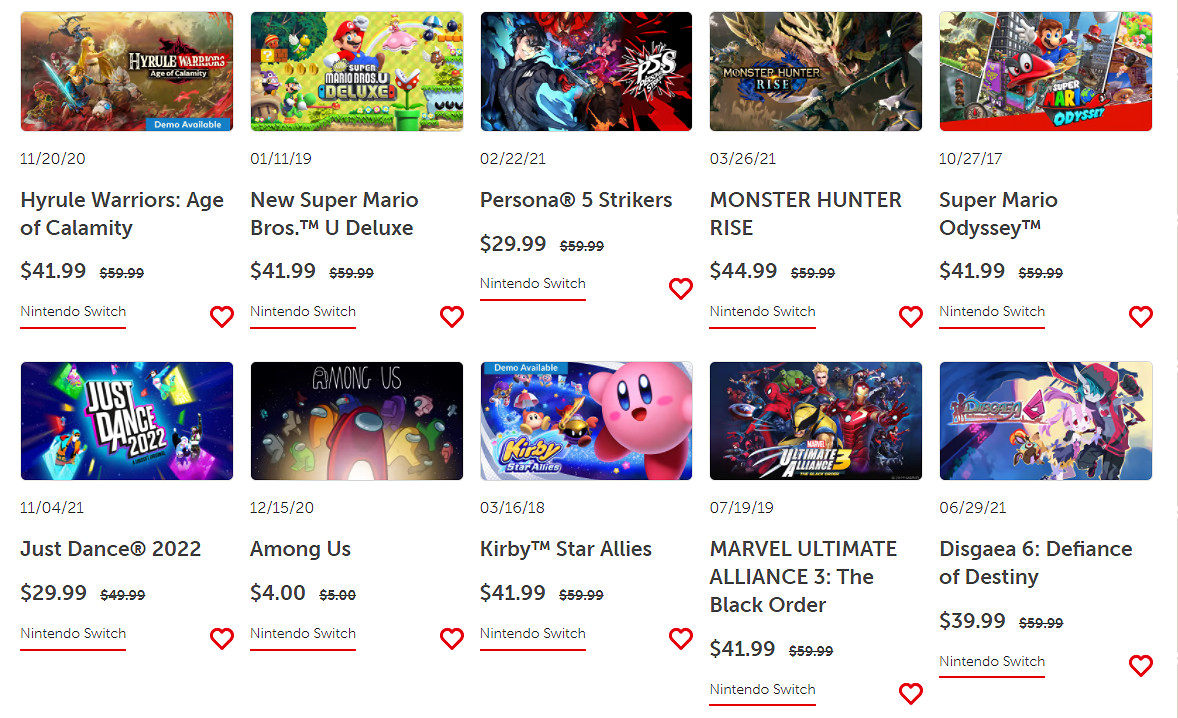
Task: Open the Persona 5 Strikers cover art
Action: 586,71
